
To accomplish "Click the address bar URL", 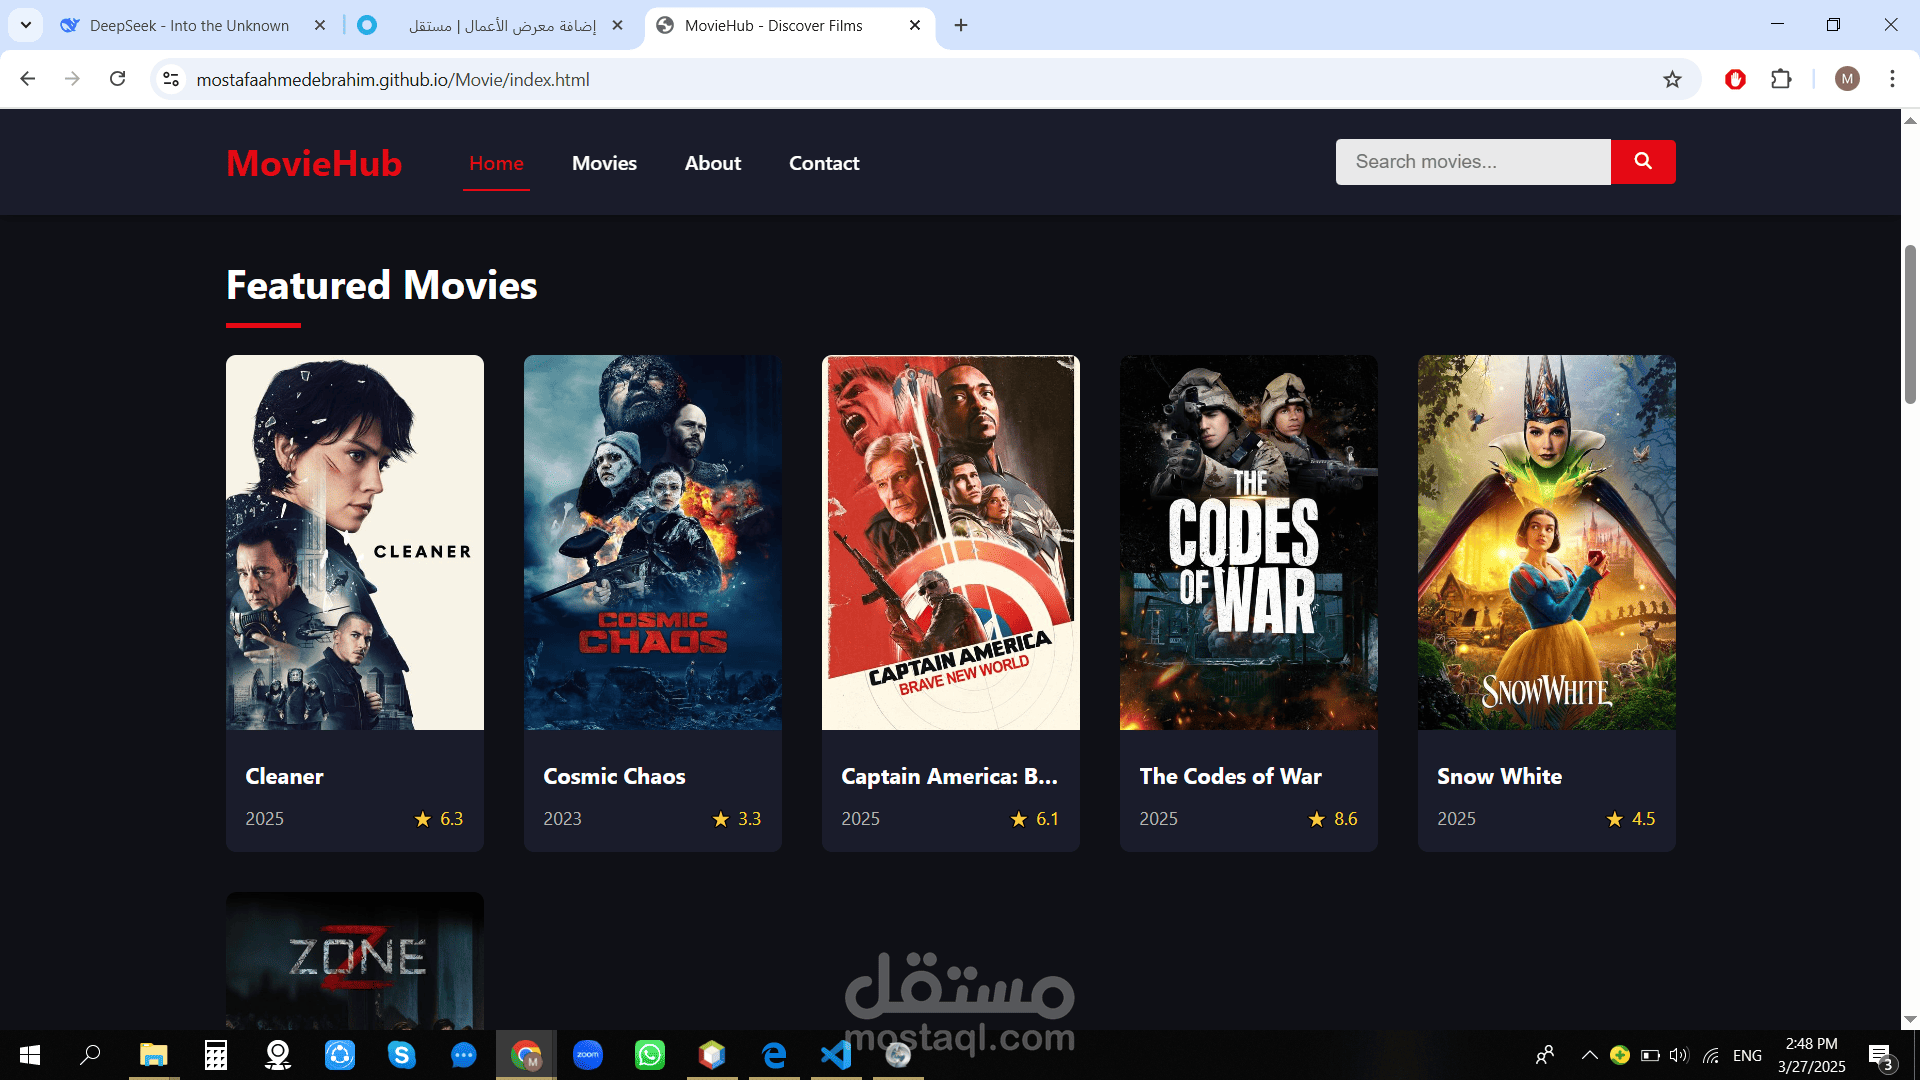I will tap(393, 79).
